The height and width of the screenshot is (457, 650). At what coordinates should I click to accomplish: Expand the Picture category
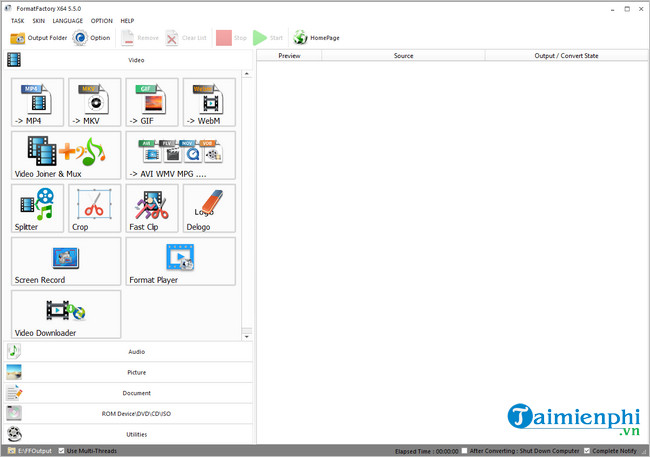(x=128, y=372)
